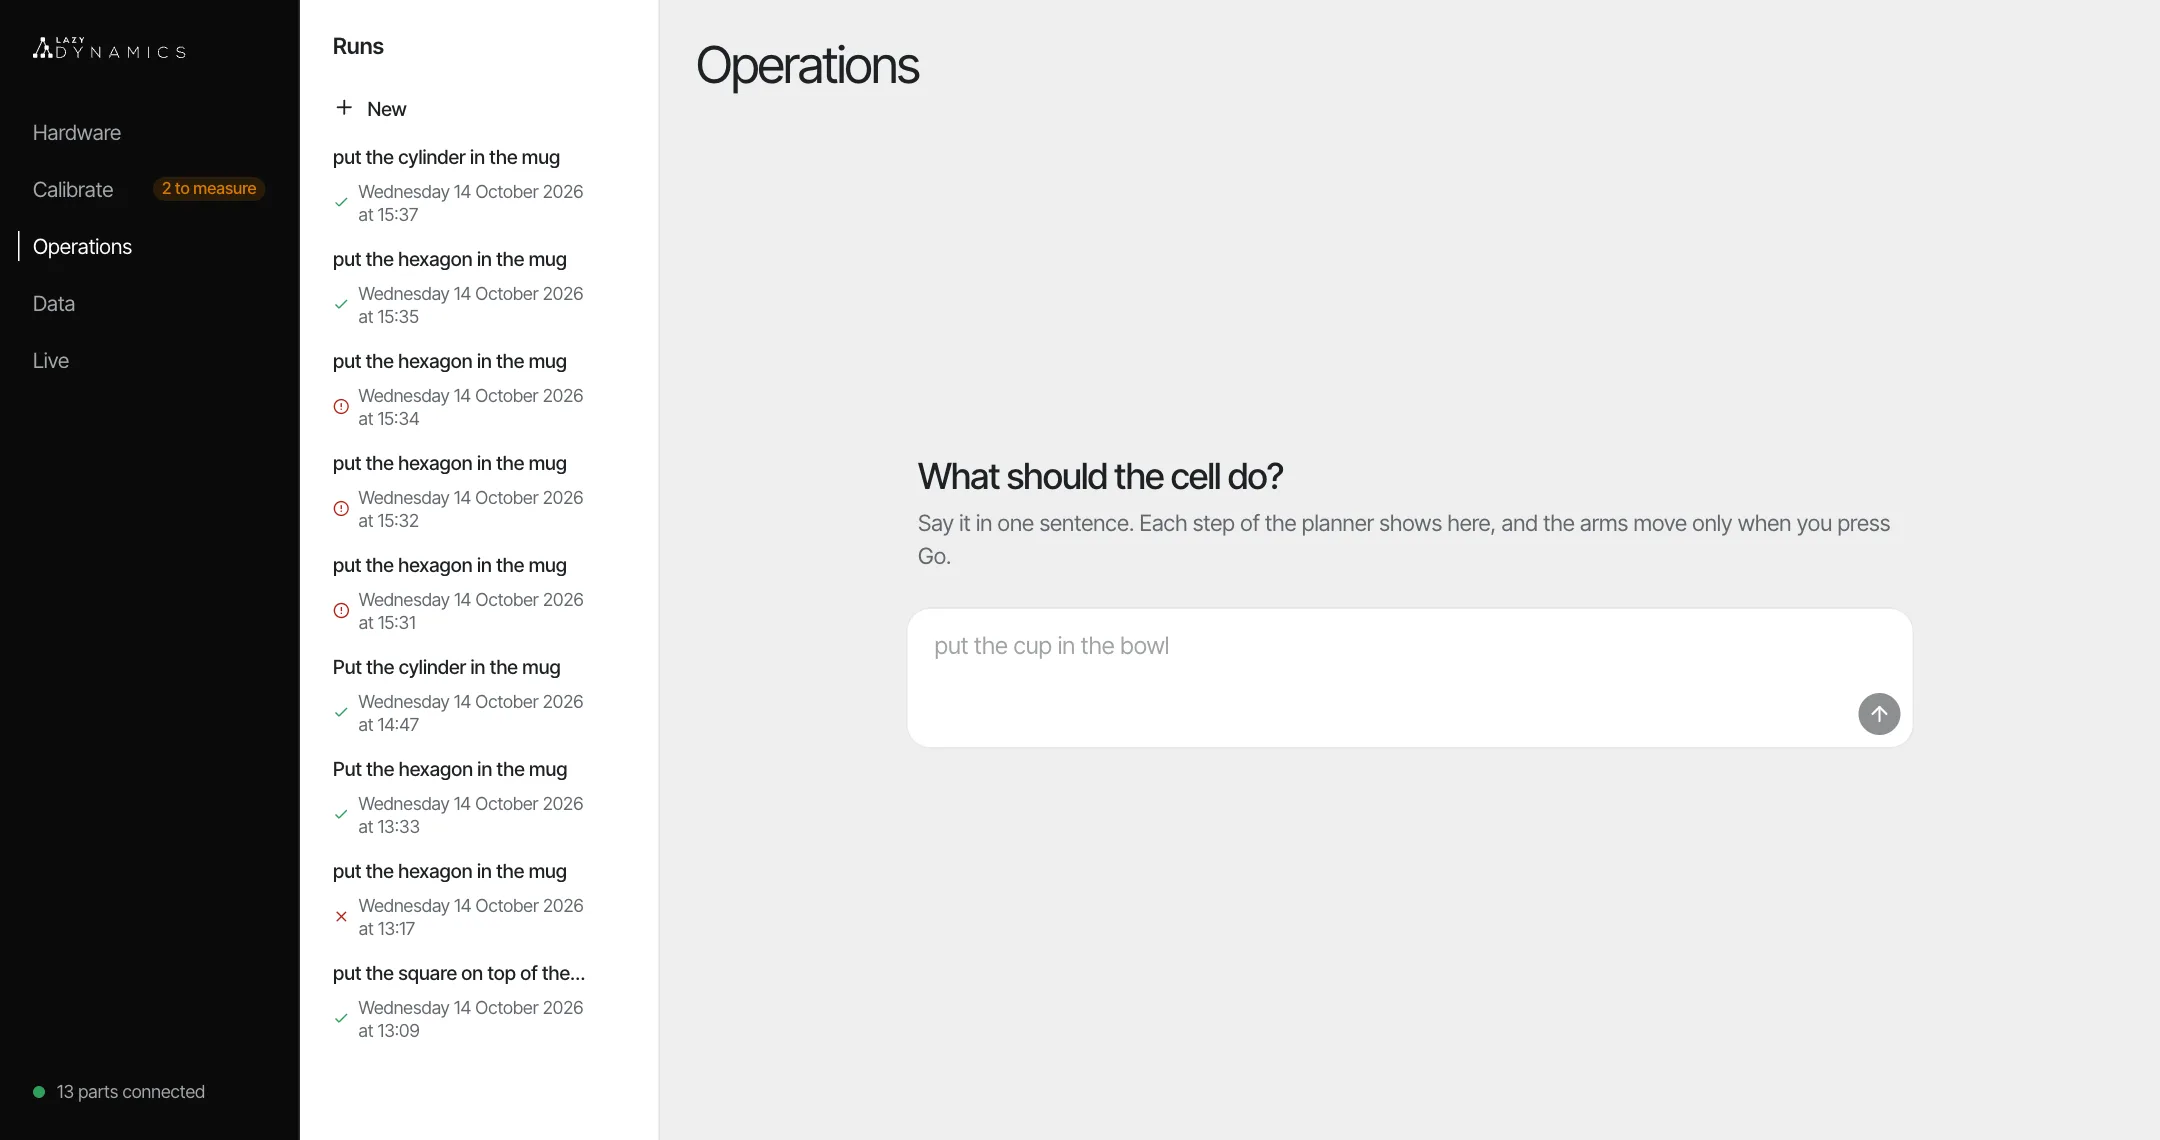This screenshot has width=2160, height=1140.
Task: Click the send arrow button in prompt box
Action: [1879, 714]
